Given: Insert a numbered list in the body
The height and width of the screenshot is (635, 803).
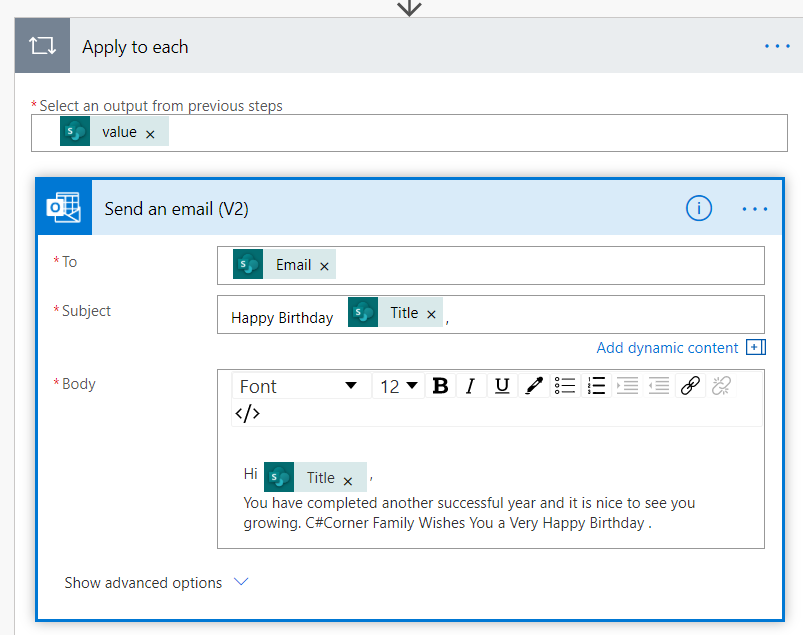Looking at the screenshot, I should tap(596, 385).
